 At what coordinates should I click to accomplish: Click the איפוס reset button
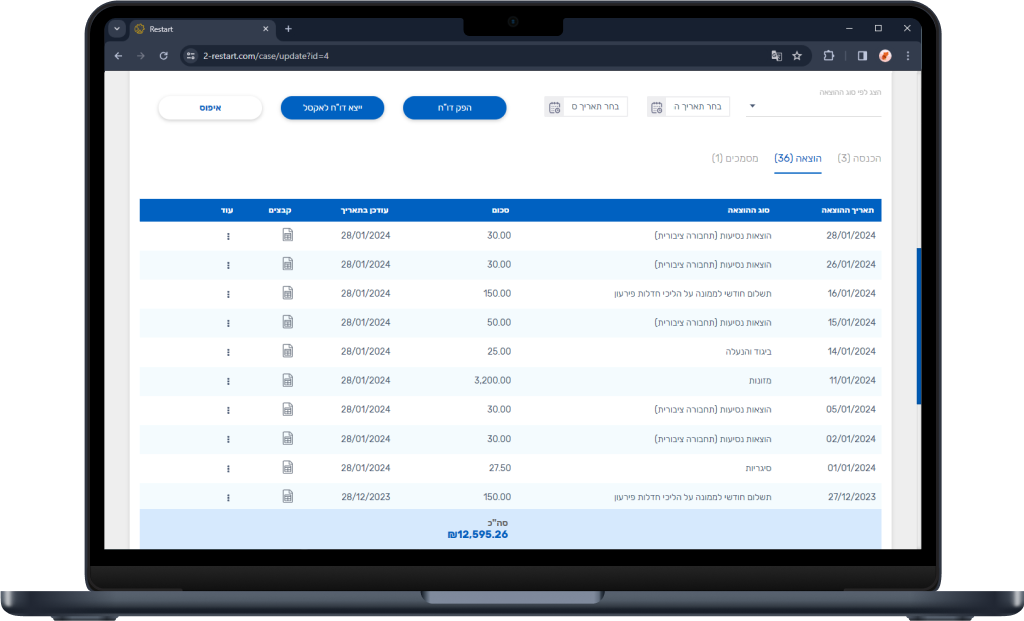pos(210,108)
